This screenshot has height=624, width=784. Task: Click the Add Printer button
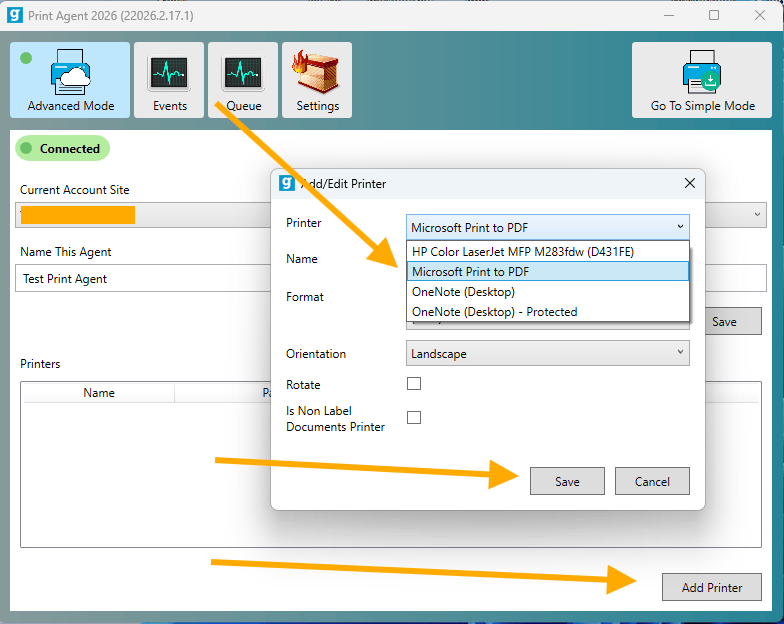tap(712, 587)
